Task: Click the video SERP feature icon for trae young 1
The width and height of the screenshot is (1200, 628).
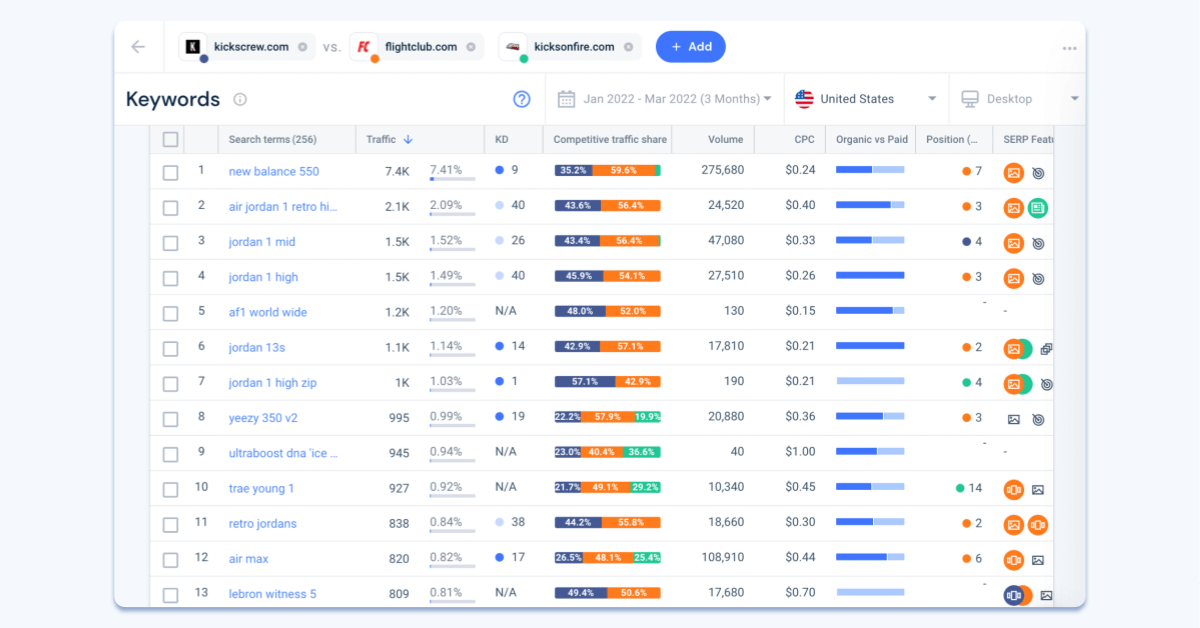Action: tap(1014, 488)
